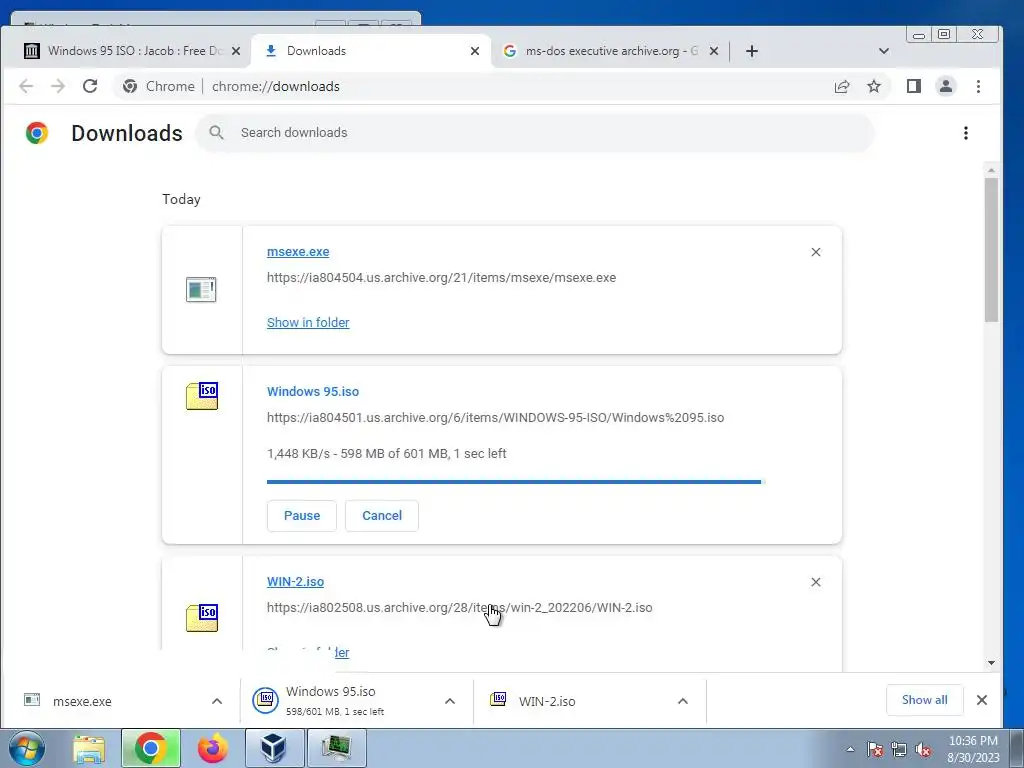This screenshot has width=1024, height=768.
Task: Open the msexe.exe download link
Action: (298, 252)
